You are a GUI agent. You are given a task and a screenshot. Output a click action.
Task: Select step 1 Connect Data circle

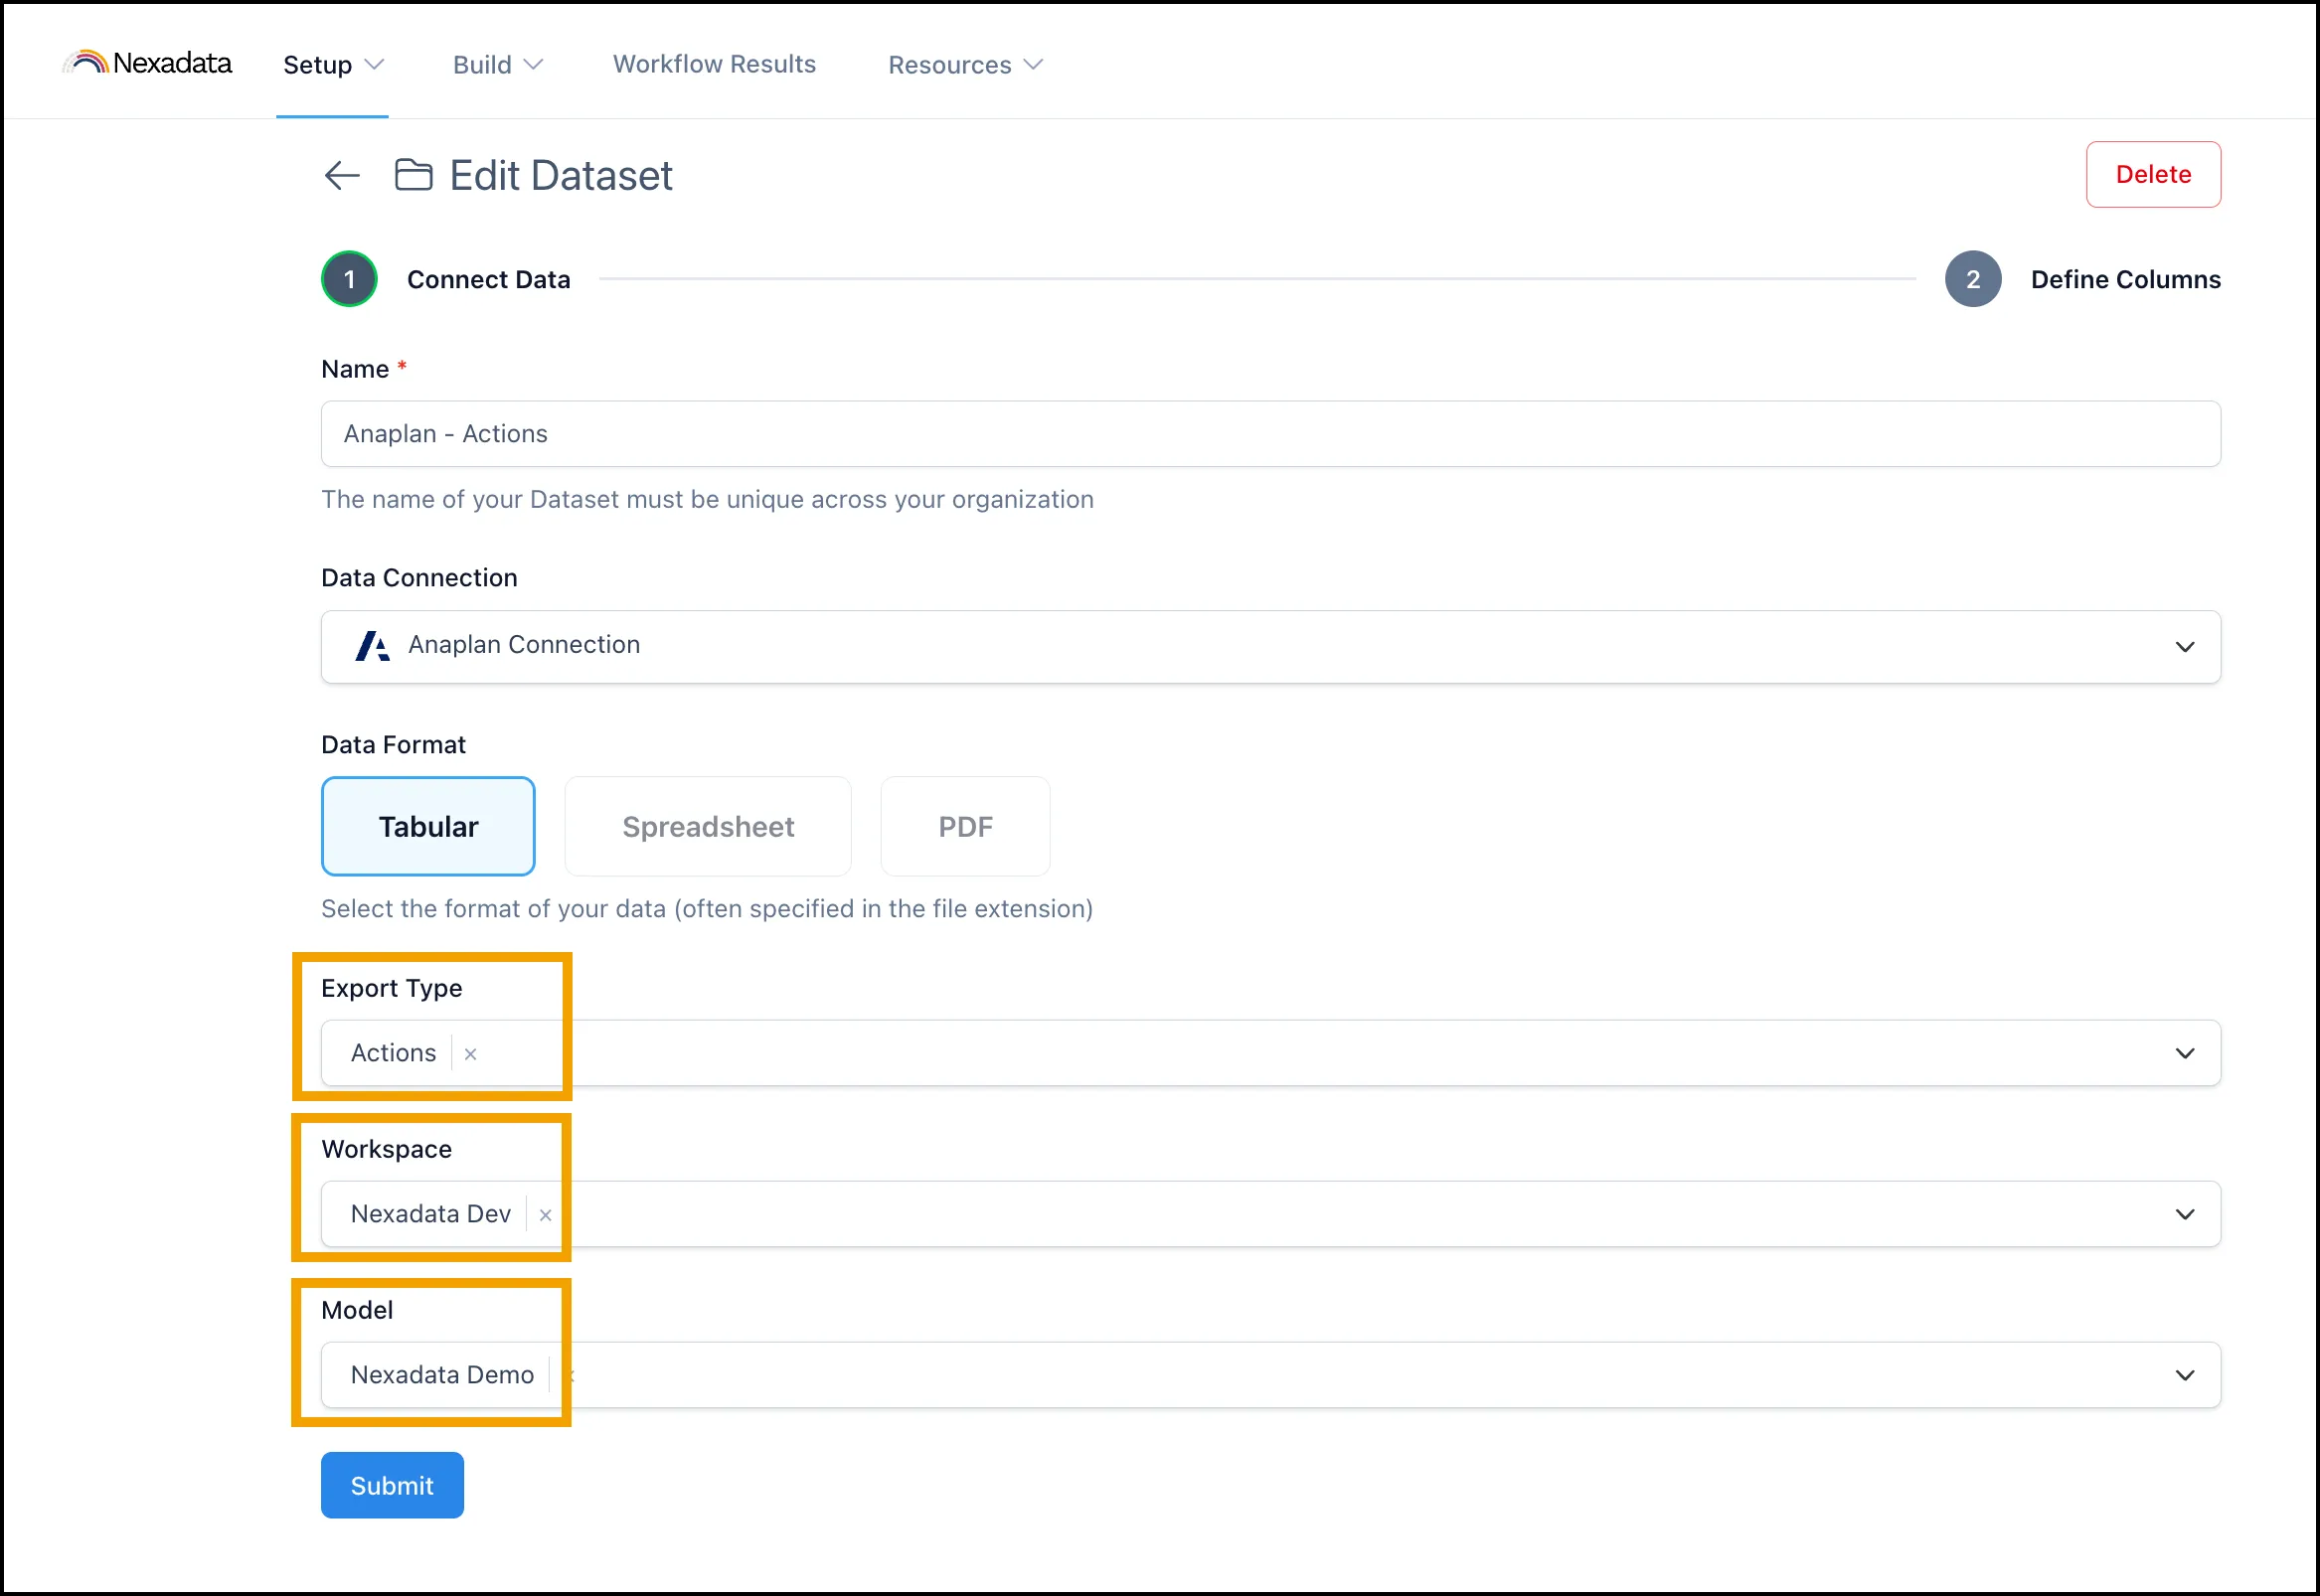click(349, 279)
